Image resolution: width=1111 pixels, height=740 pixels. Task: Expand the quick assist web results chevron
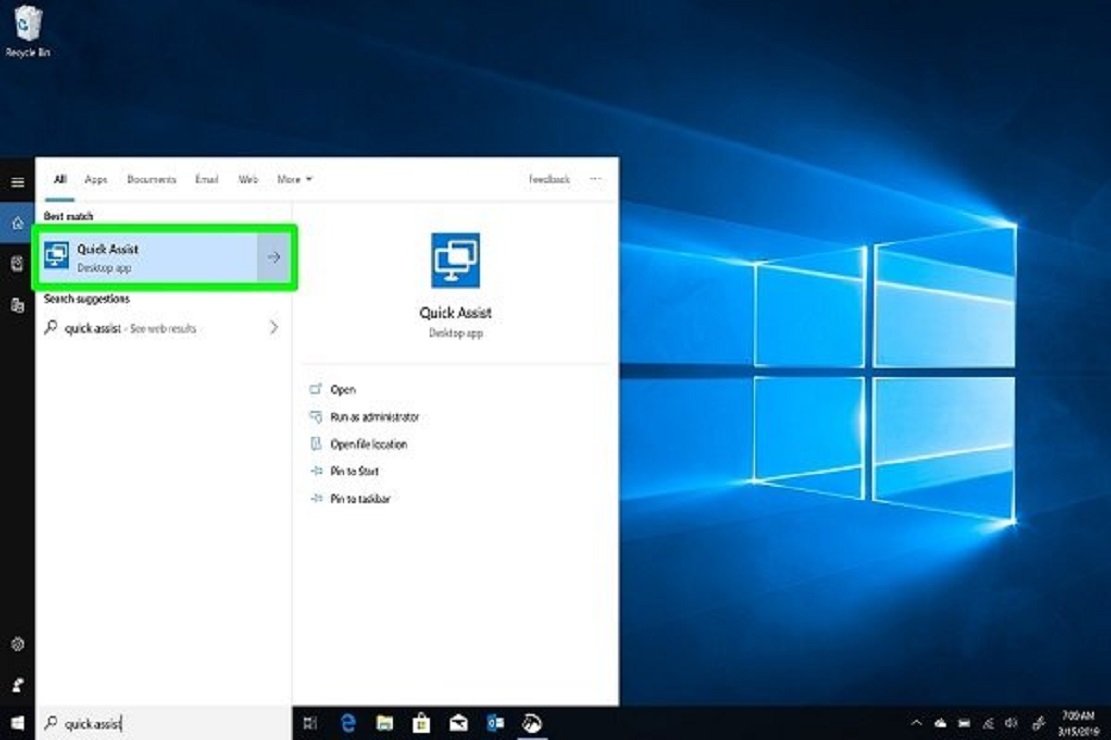[274, 327]
